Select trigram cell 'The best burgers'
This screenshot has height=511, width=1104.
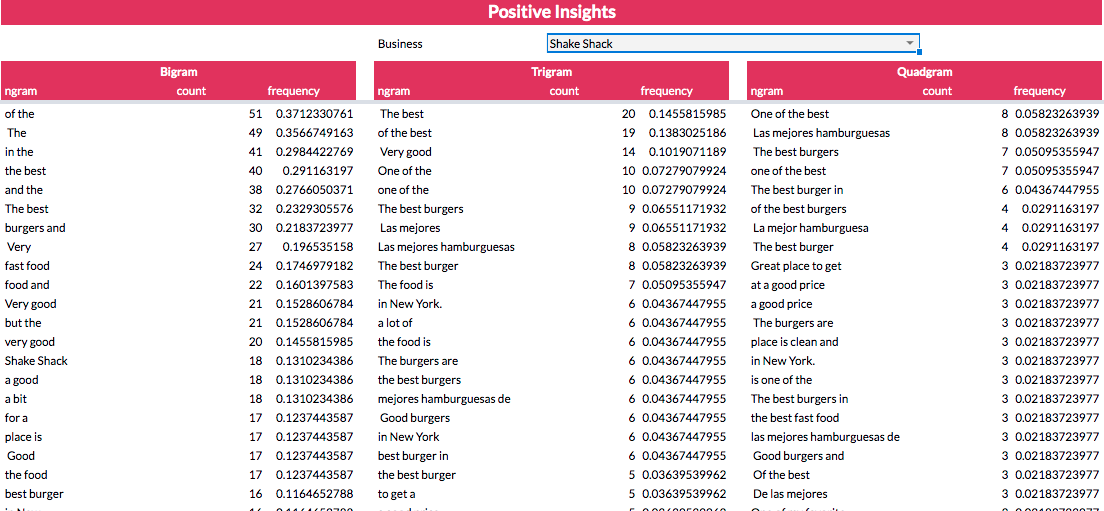(x=420, y=209)
